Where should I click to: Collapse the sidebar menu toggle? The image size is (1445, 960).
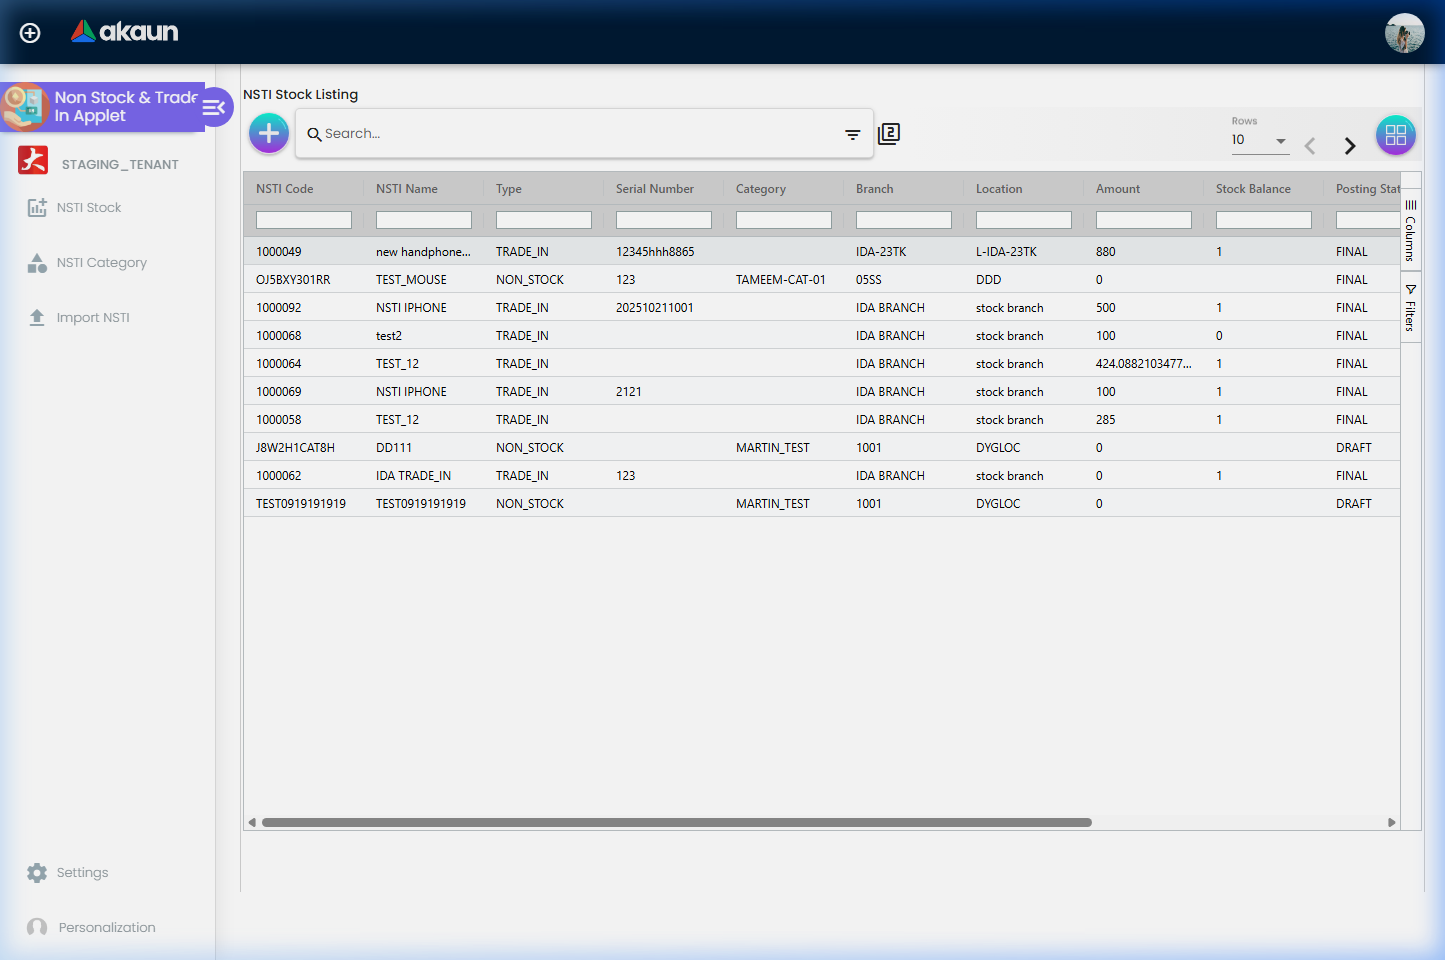pos(215,107)
